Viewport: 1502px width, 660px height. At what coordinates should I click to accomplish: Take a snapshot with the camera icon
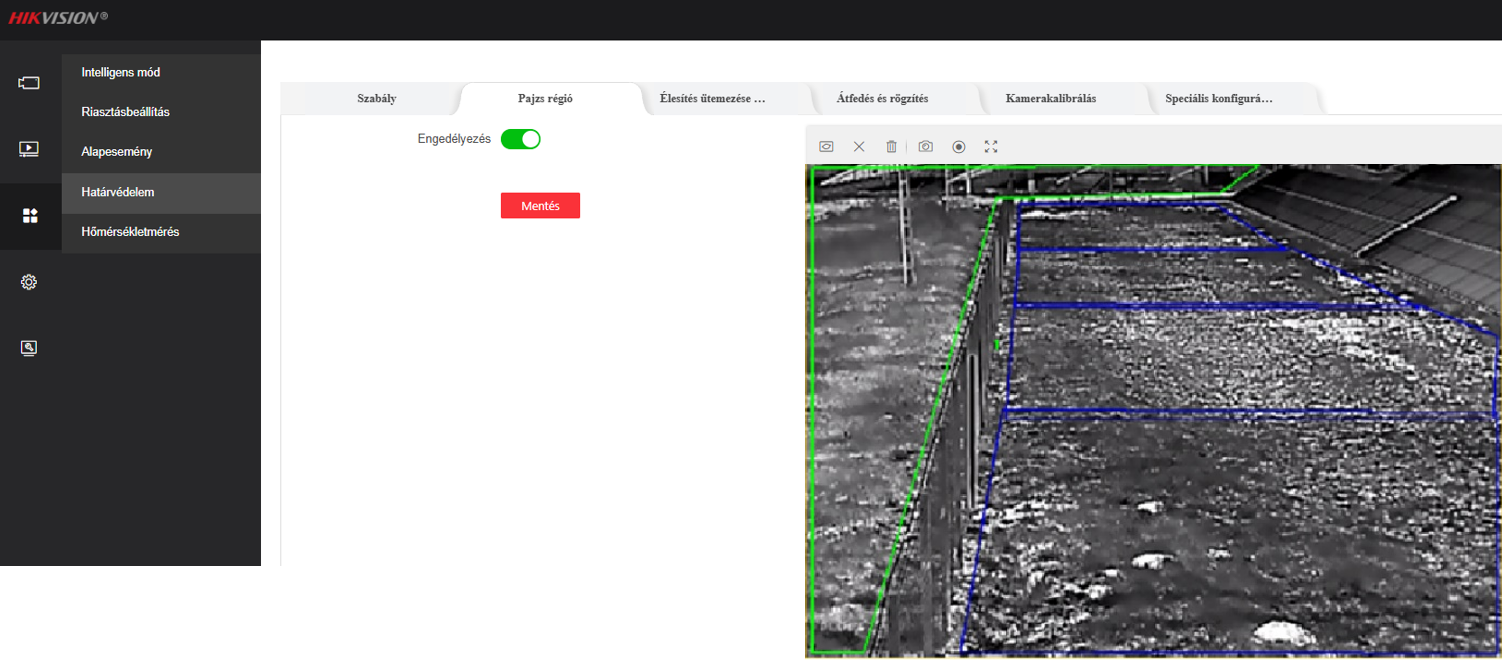[926, 146]
